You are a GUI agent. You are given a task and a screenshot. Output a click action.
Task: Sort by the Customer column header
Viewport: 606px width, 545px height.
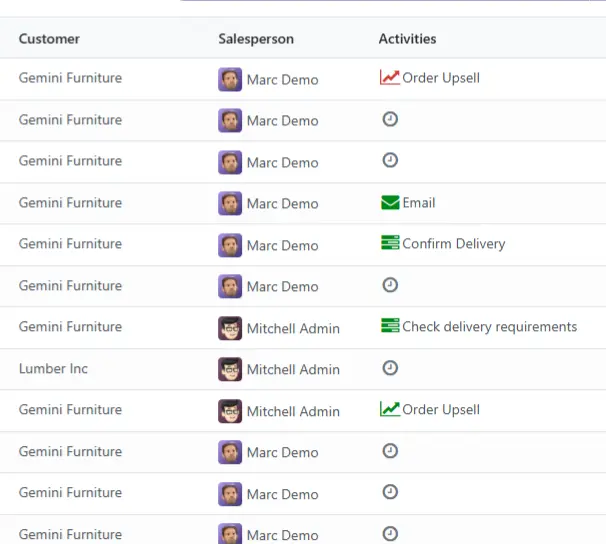pos(49,39)
